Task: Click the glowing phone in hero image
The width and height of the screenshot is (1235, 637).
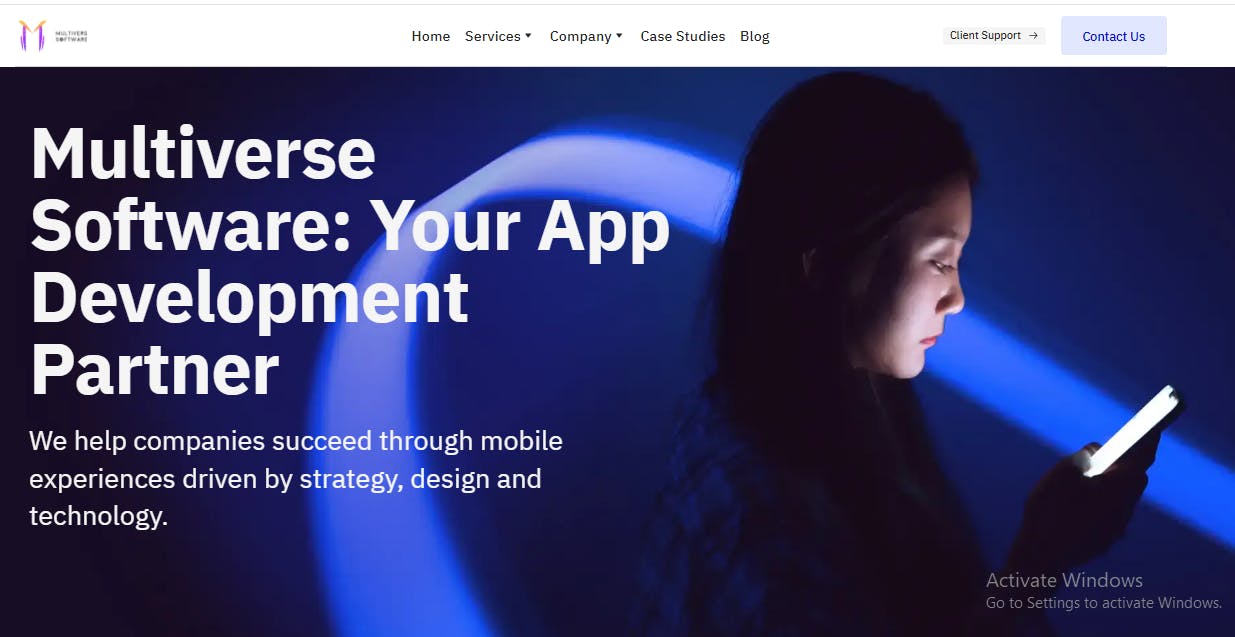Action: coord(1135,430)
